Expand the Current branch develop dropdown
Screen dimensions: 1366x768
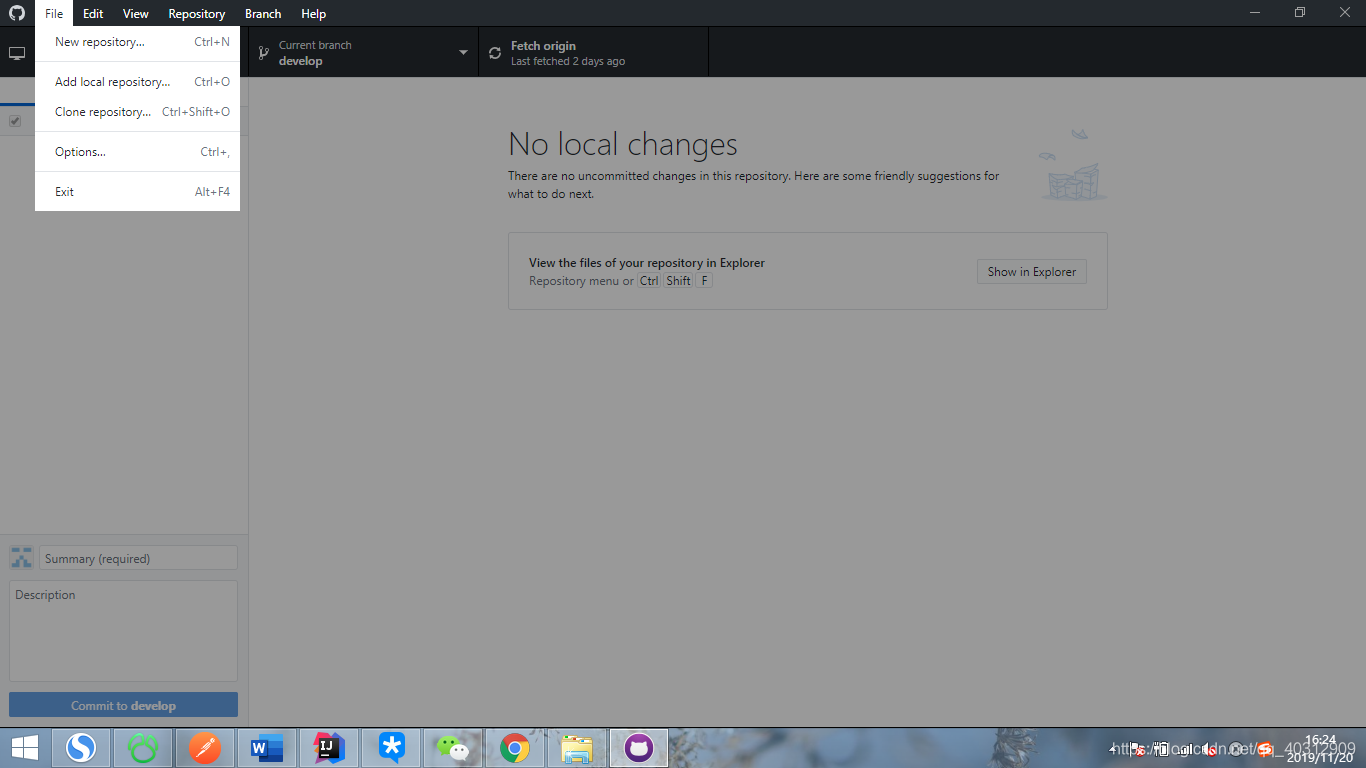tap(363, 53)
